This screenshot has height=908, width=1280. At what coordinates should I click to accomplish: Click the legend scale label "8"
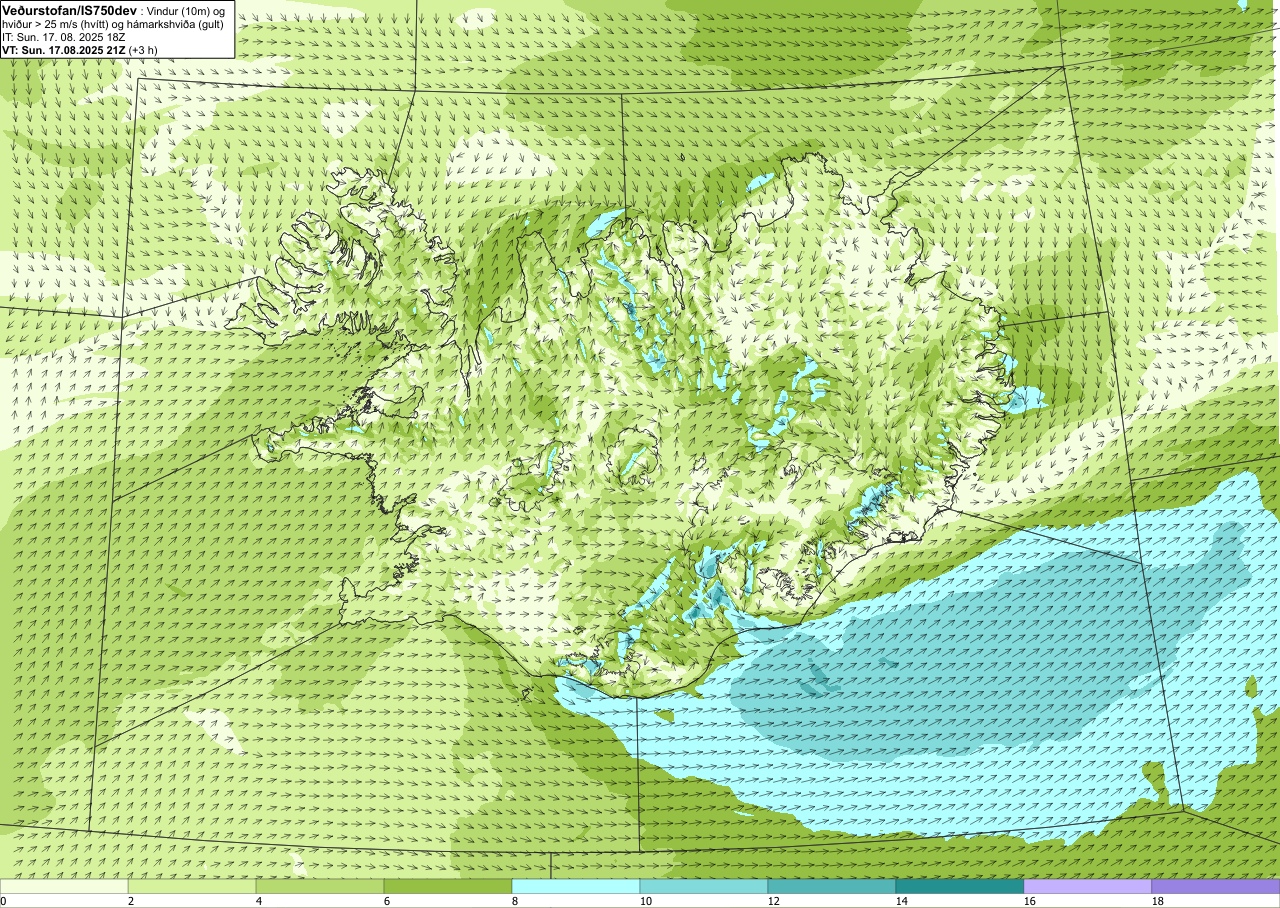point(515,901)
